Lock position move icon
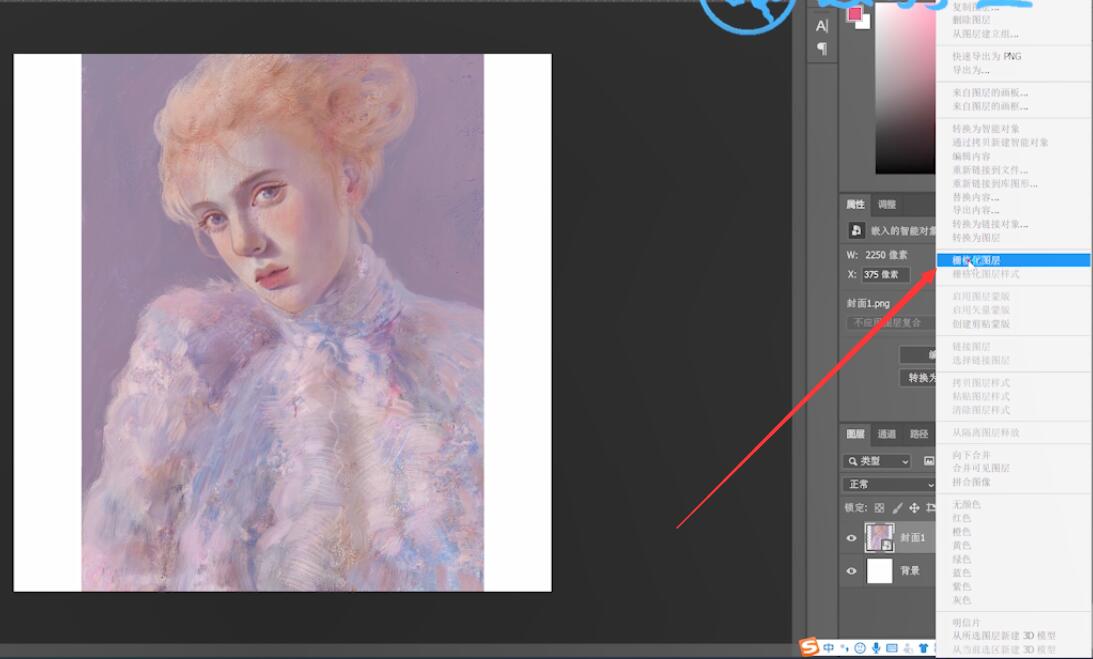This screenshot has height=659, width=1093. pos(914,508)
